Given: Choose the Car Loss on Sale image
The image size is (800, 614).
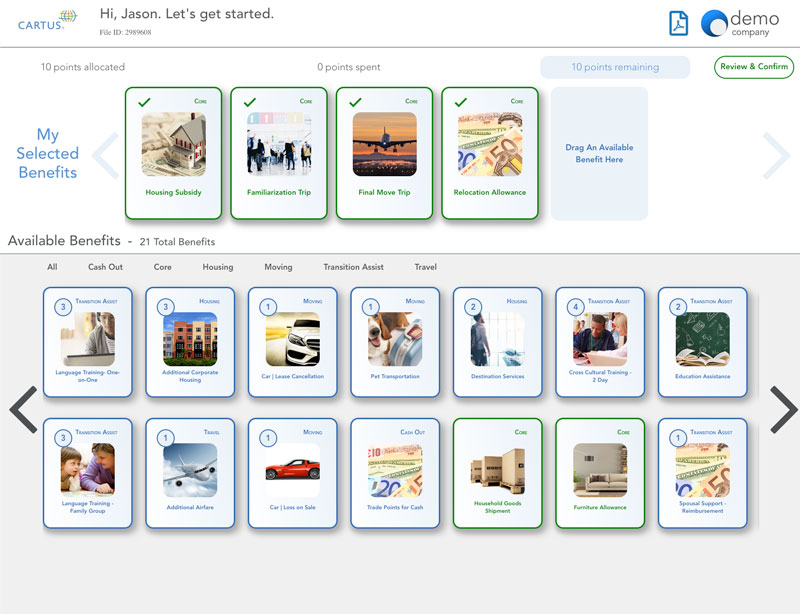Looking at the screenshot, I should 292,470.
